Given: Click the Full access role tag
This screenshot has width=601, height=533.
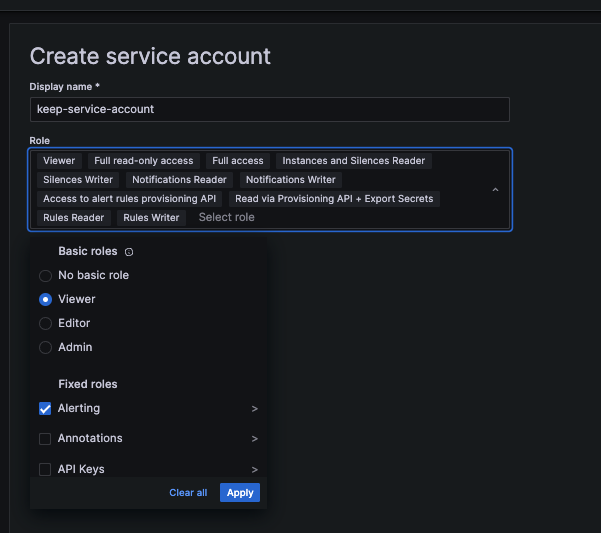Looking at the screenshot, I should (x=238, y=161).
